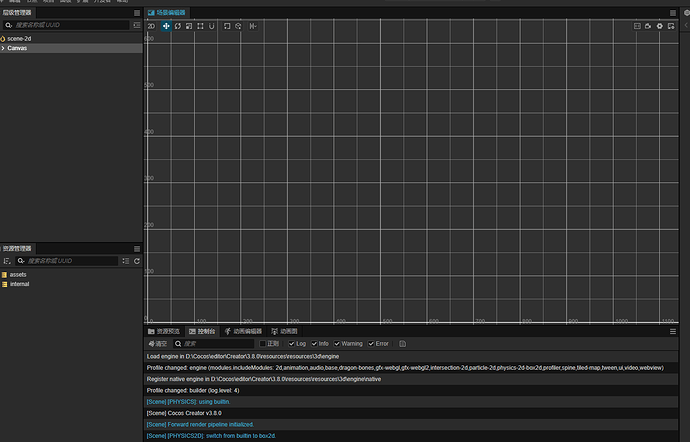Select the assets manager tab
The height and width of the screenshot is (442, 690).
point(17,249)
